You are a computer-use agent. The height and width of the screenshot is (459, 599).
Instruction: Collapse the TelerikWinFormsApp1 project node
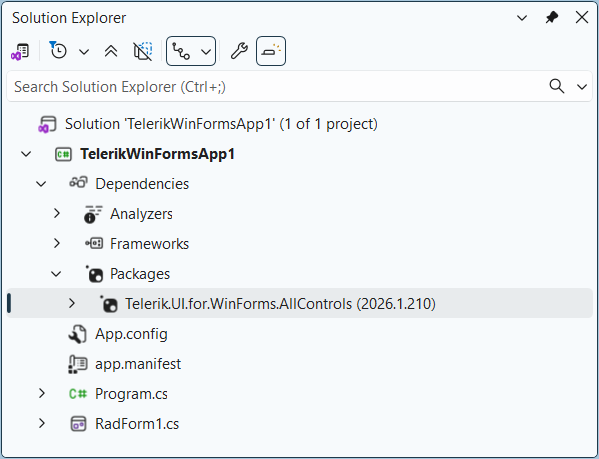(x=26, y=154)
